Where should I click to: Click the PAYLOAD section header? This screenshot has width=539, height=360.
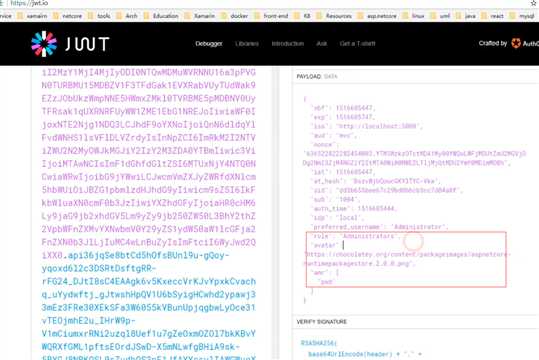317,76
